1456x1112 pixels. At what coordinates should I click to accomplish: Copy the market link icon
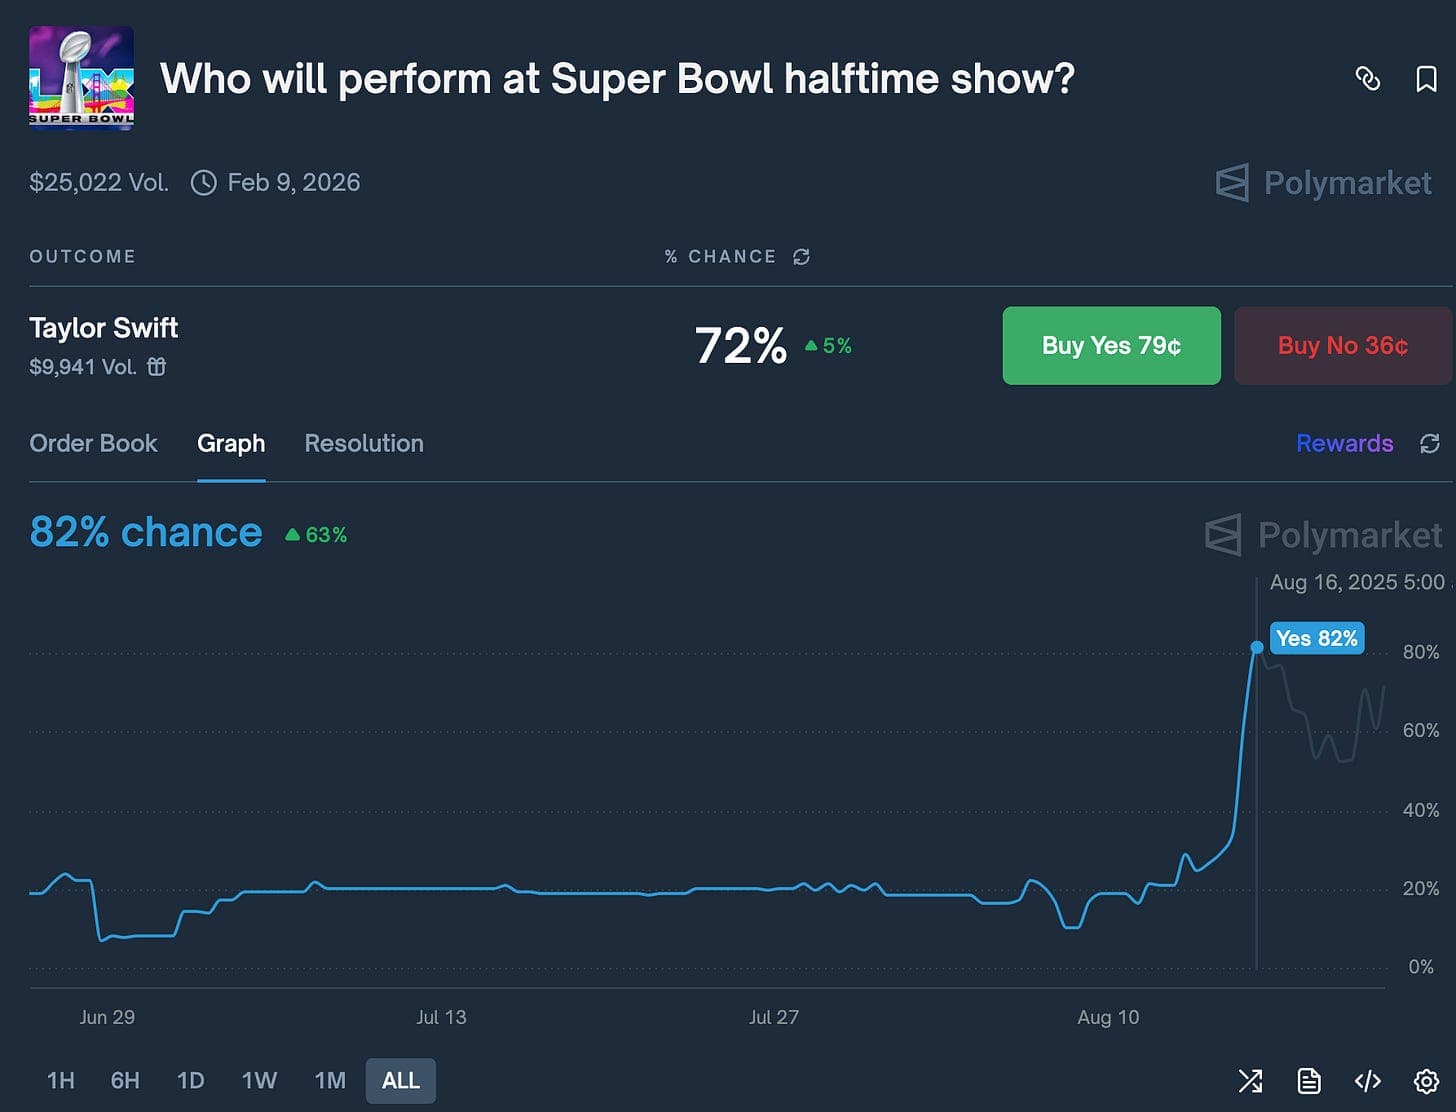coord(1367,78)
